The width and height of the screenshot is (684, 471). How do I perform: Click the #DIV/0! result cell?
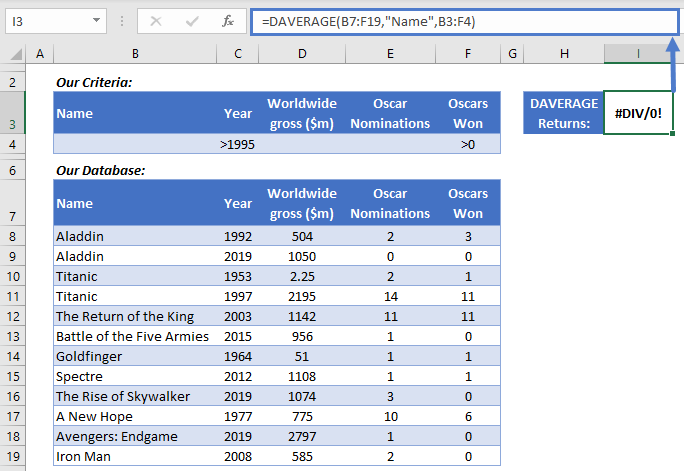tap(638, 113)
